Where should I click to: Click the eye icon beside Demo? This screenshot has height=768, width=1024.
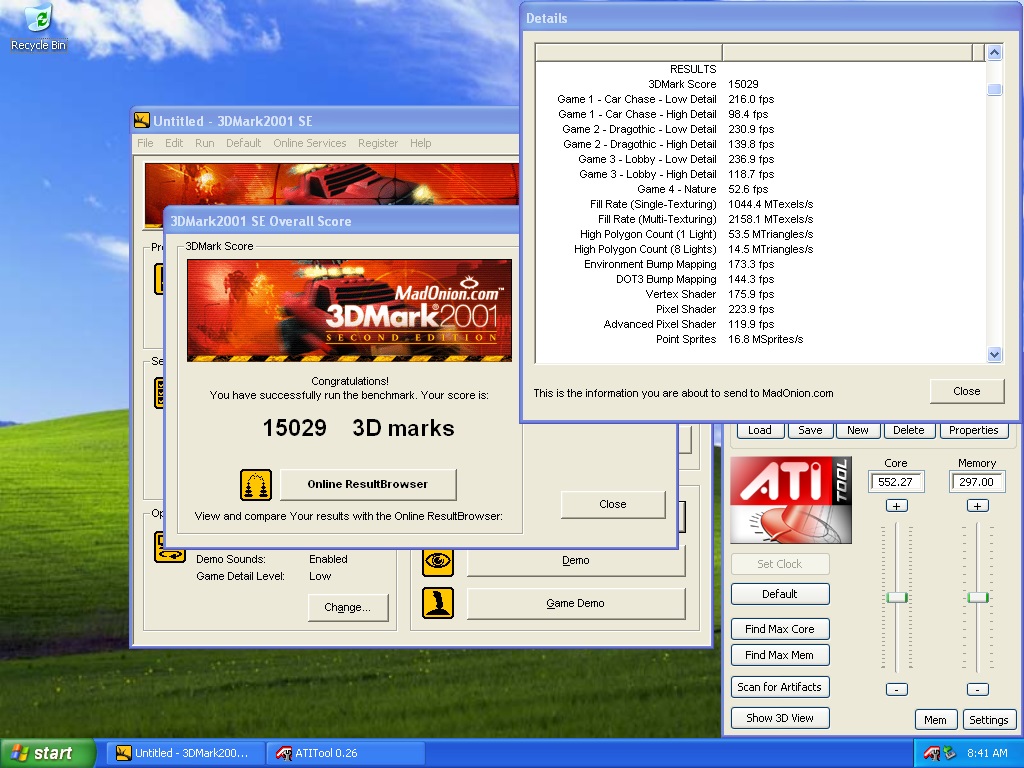[x=438, y=560]
